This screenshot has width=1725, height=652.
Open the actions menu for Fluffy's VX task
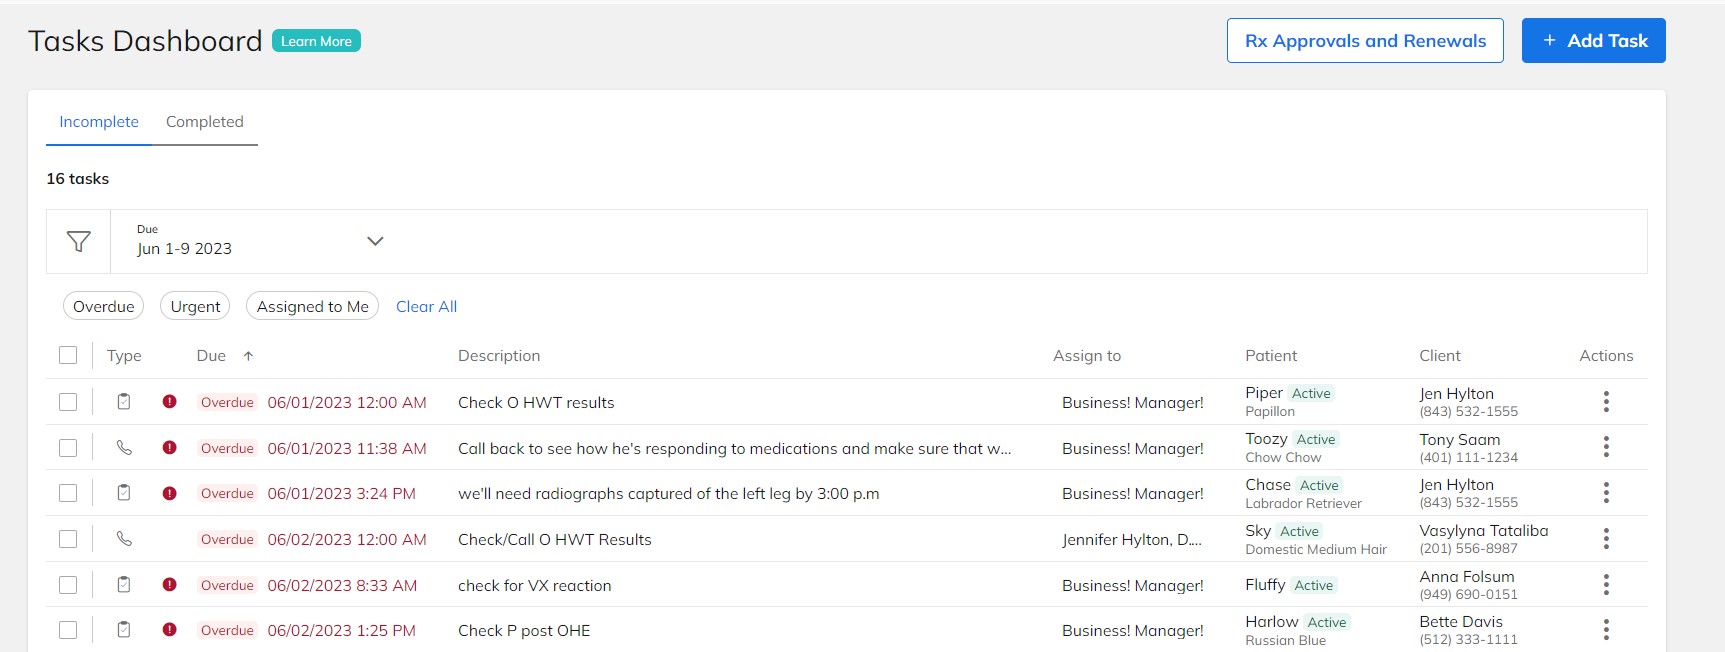tap(1606, 584)
